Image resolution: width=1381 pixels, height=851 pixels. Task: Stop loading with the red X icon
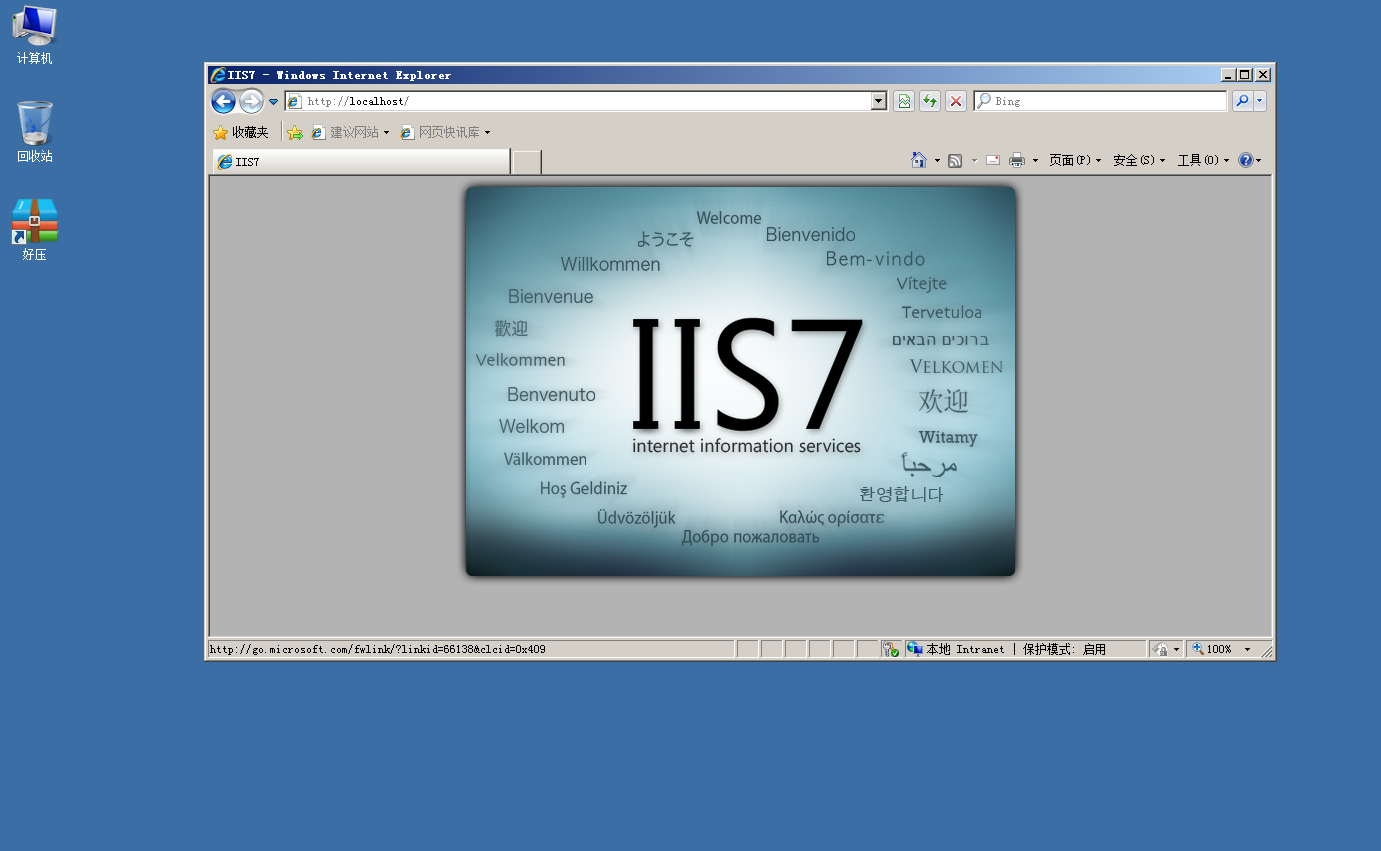pos(956,101)
